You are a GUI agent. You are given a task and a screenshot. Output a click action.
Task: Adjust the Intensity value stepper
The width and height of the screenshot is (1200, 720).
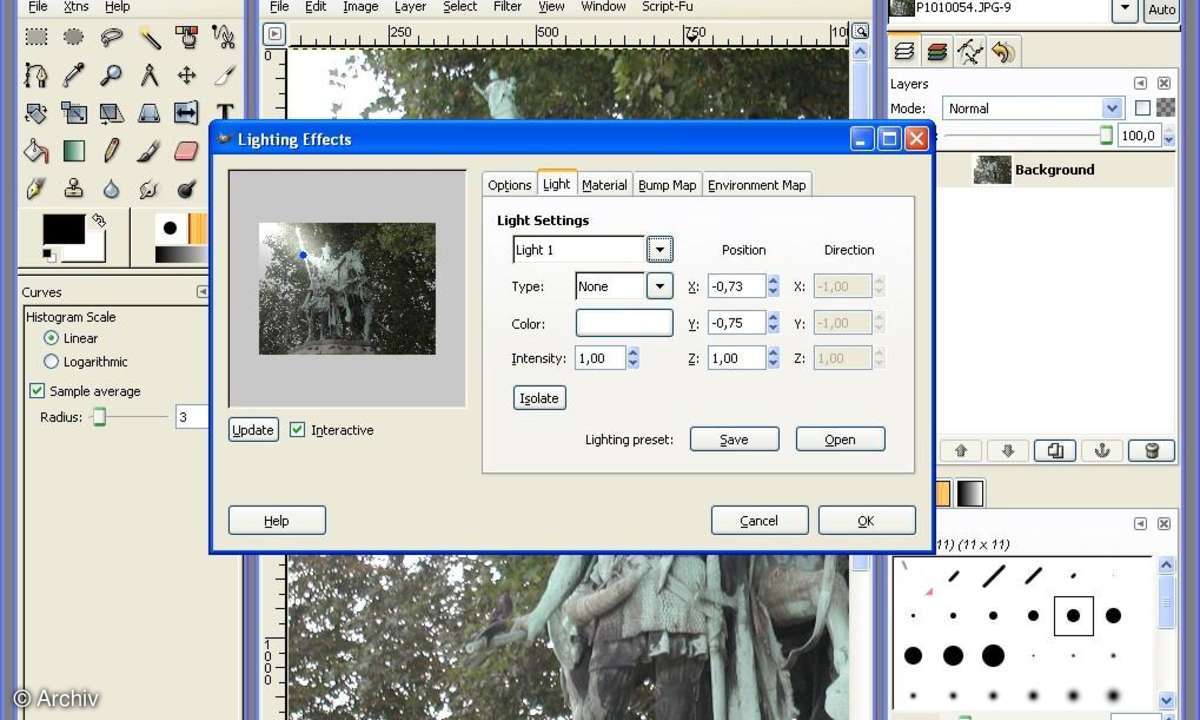(x=633, y=358)
